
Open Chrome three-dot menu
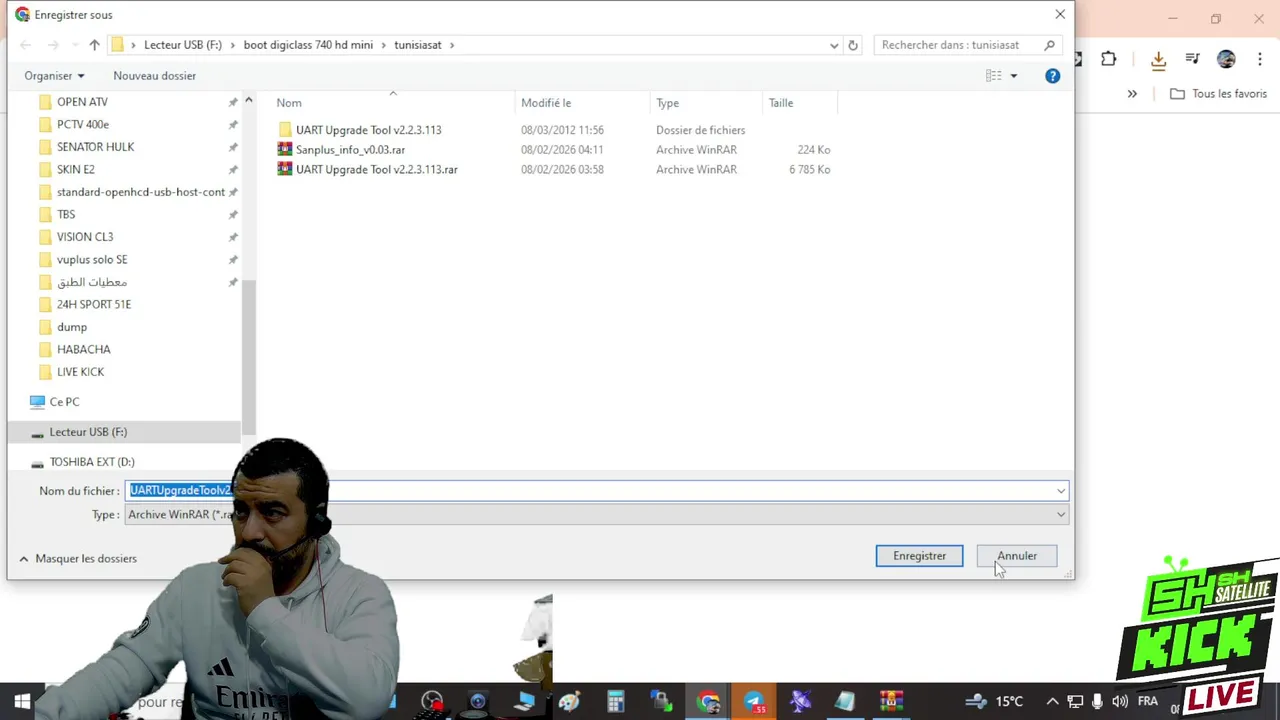coord(1260,59)
